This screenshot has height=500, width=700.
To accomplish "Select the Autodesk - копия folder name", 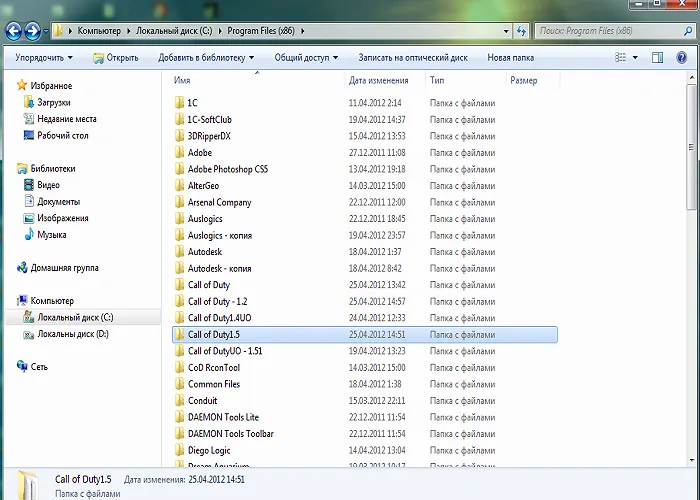I will pyautogui.click(x=220, y=268).
